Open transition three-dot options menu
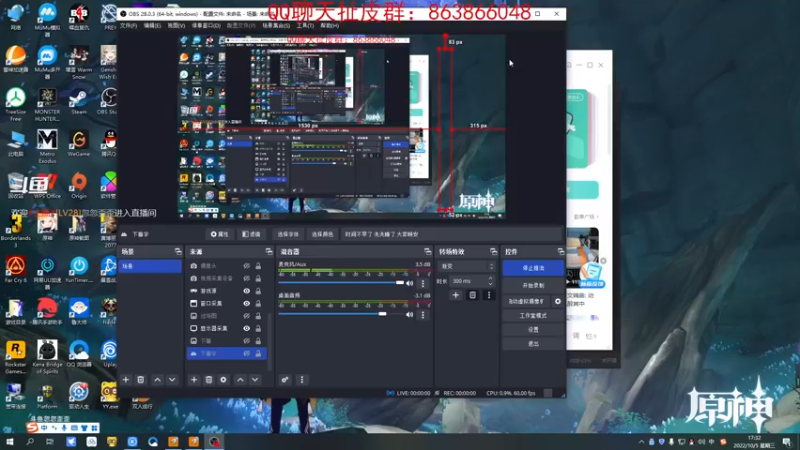The height and width of the screenshot is (450, 800). point(489,295)
